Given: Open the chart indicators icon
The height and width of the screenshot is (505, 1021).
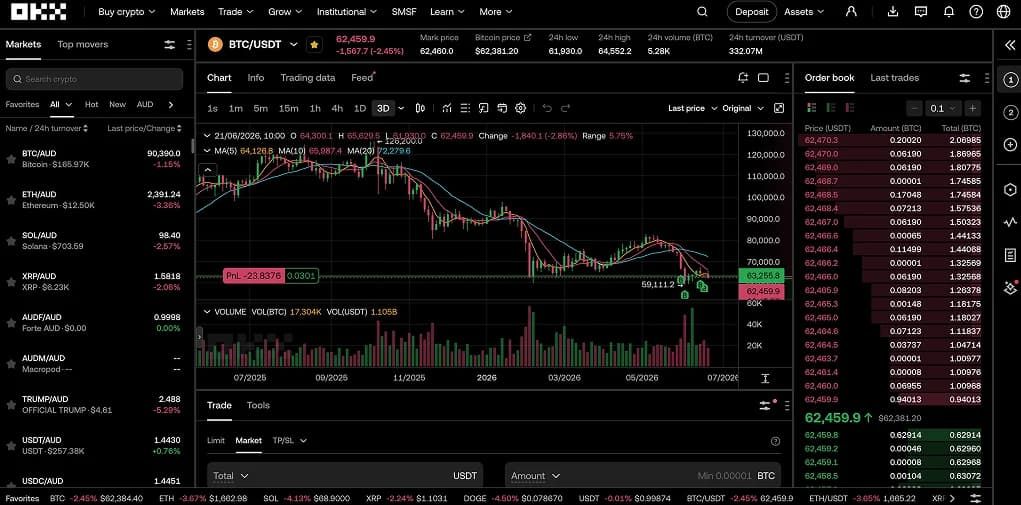Looking at the screenshot, I should (x=447, y=108).
